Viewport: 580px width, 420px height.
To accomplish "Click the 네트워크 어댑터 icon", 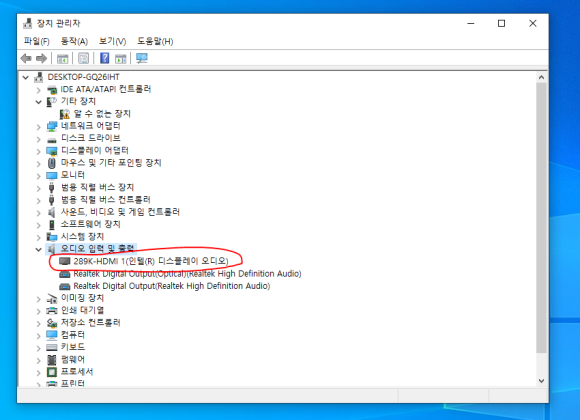I will (x=52, y=127).
